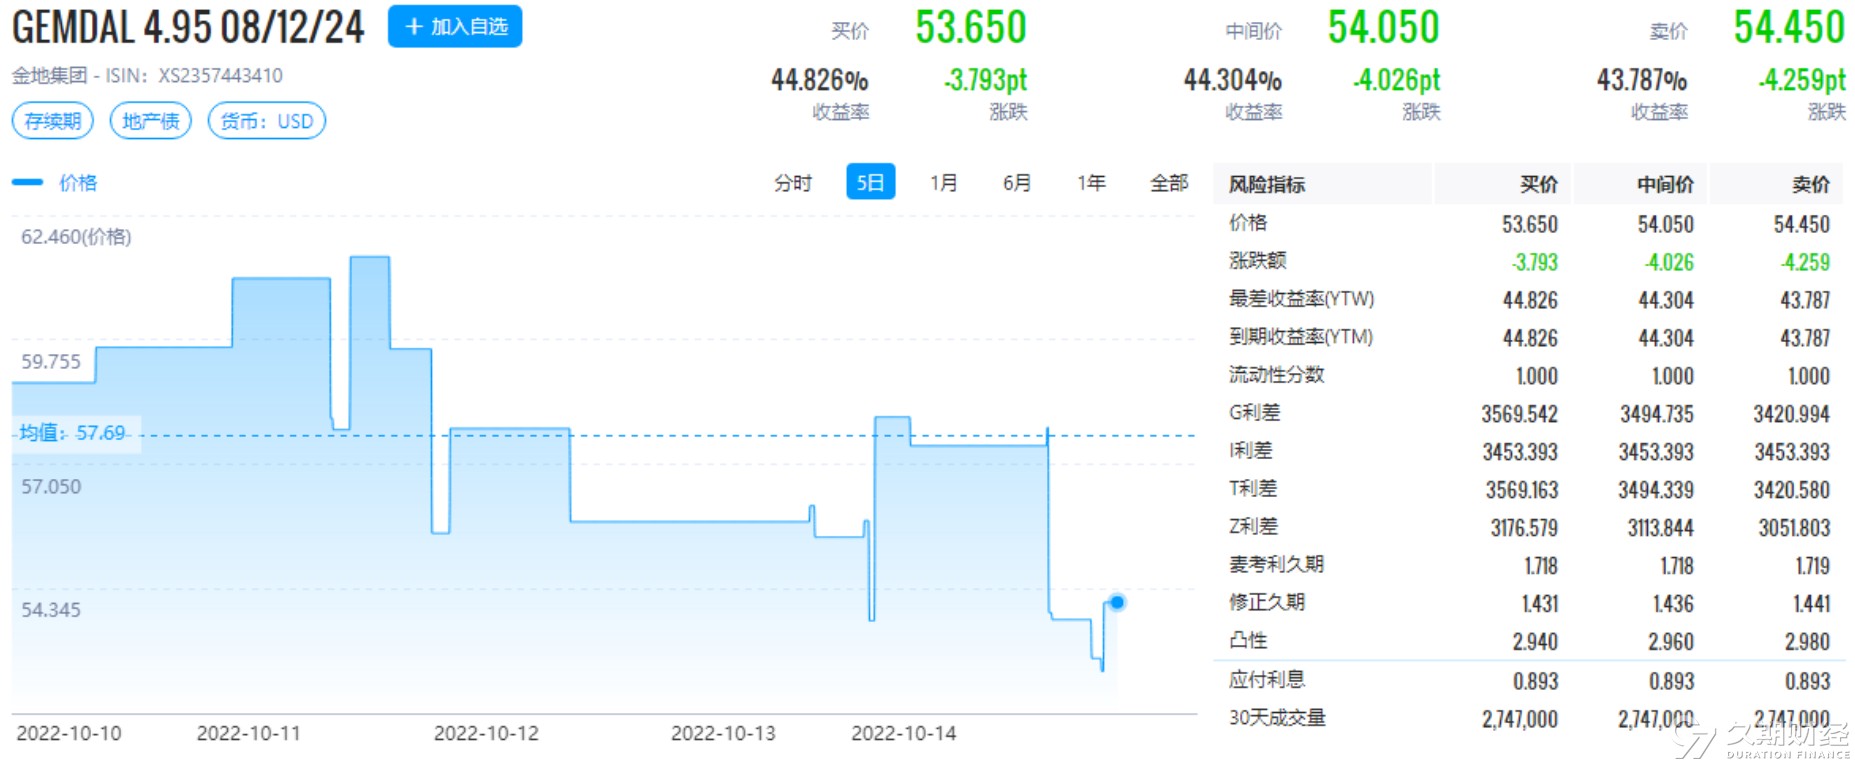Click the ask yield 43.787% value

pyautogui.click(x=1641, y=80)
